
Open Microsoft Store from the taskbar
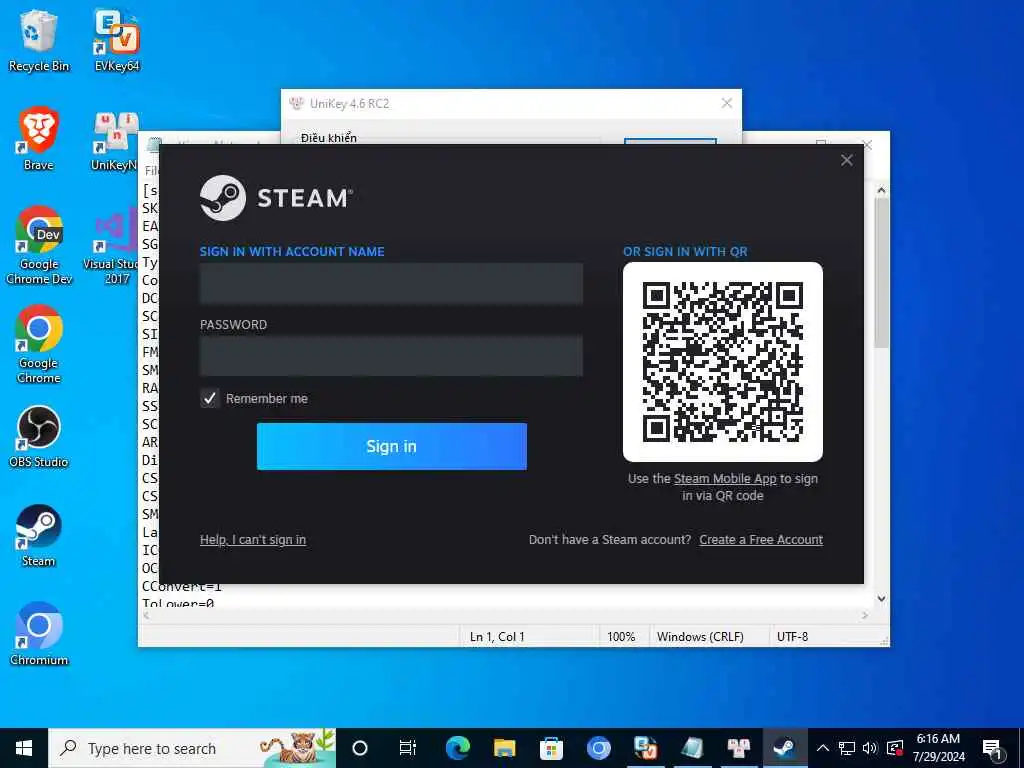pyautogui.click(x=551, y=748)
